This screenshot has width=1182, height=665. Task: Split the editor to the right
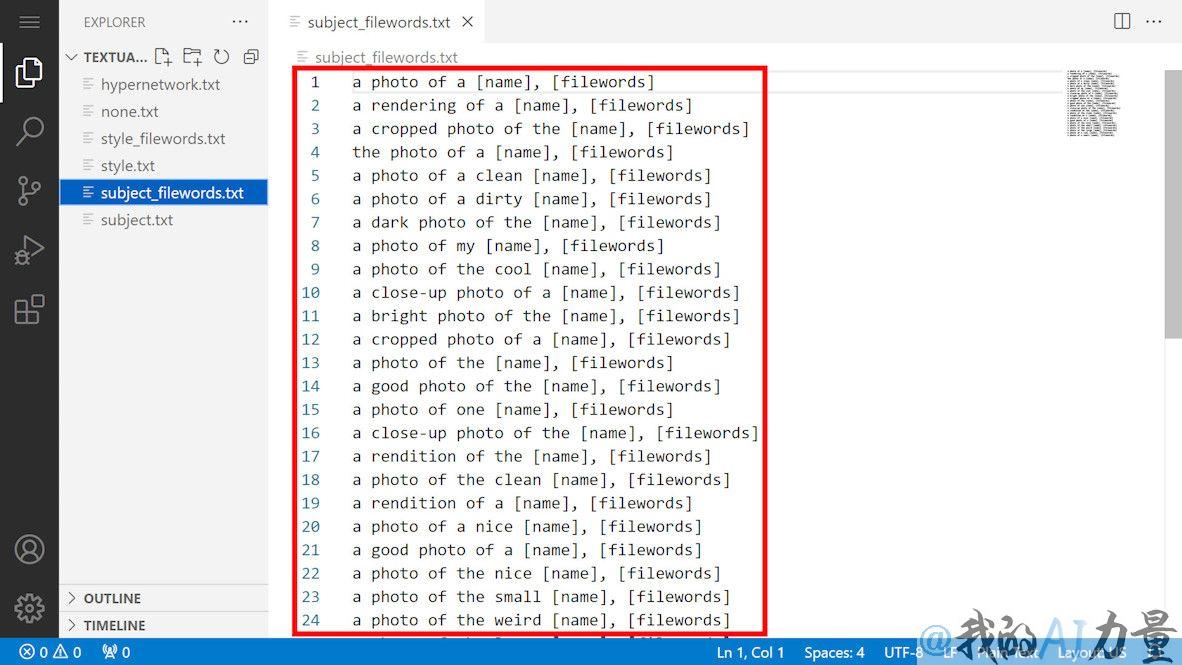[1122, 21]
